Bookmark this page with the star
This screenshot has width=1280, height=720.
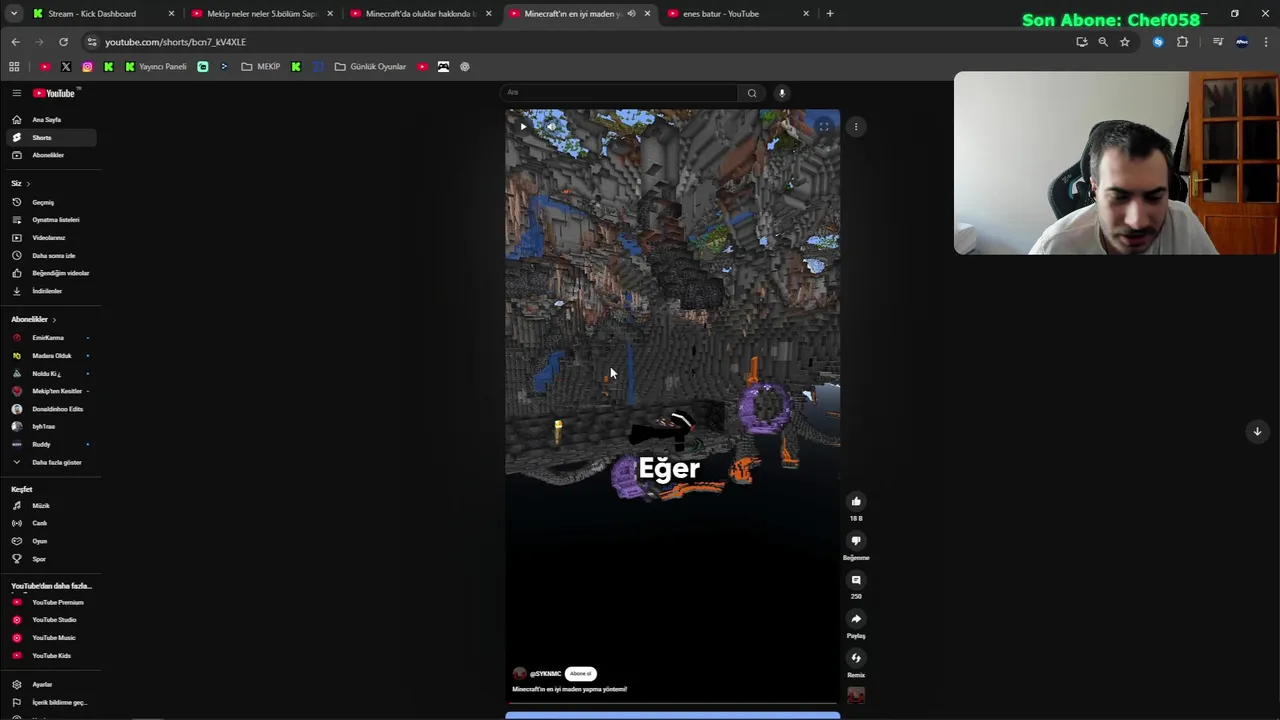[x=1125, y=42]
